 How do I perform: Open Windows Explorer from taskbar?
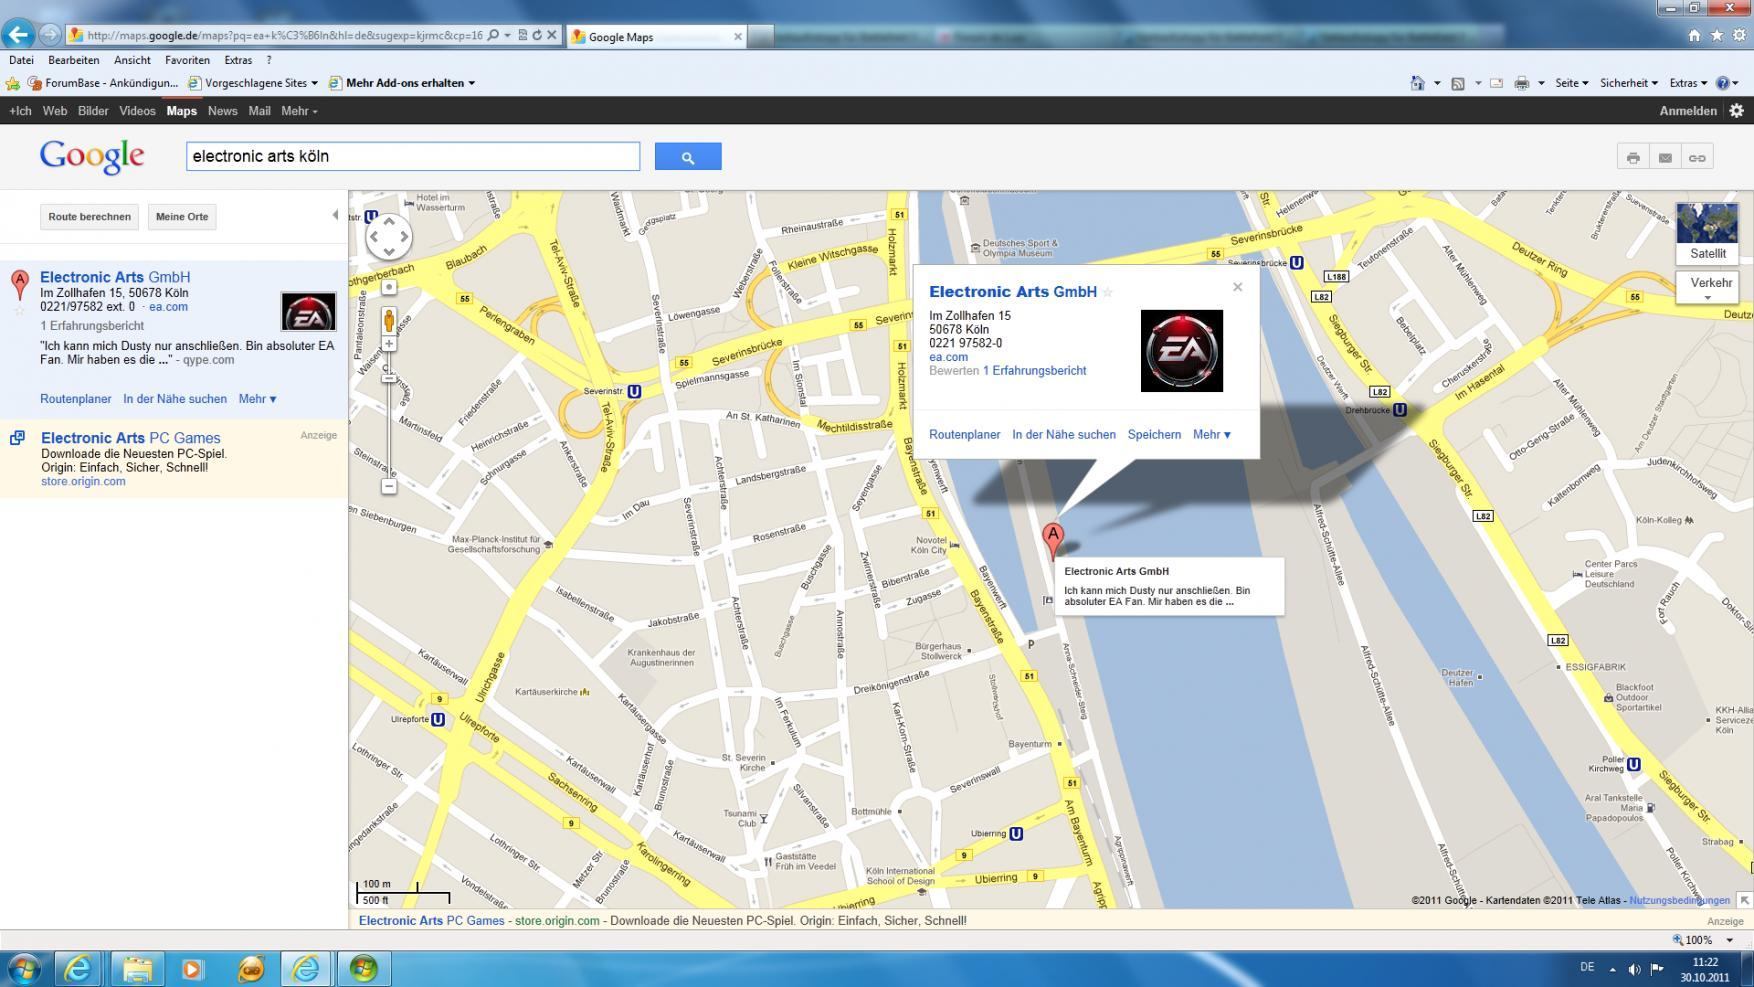pos(137,968)
